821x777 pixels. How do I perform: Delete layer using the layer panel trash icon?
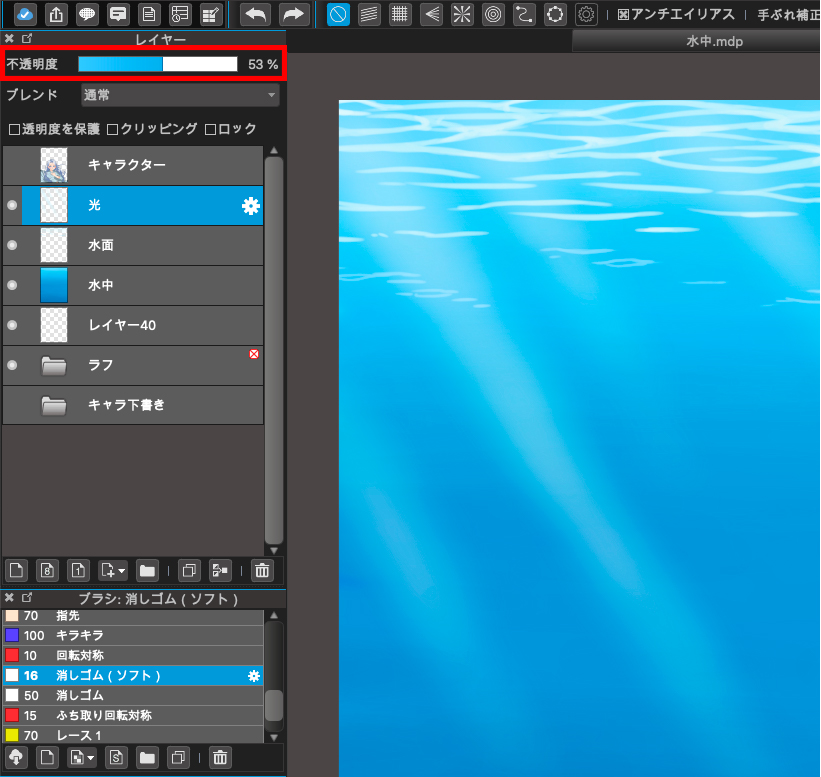pos(262,571)
